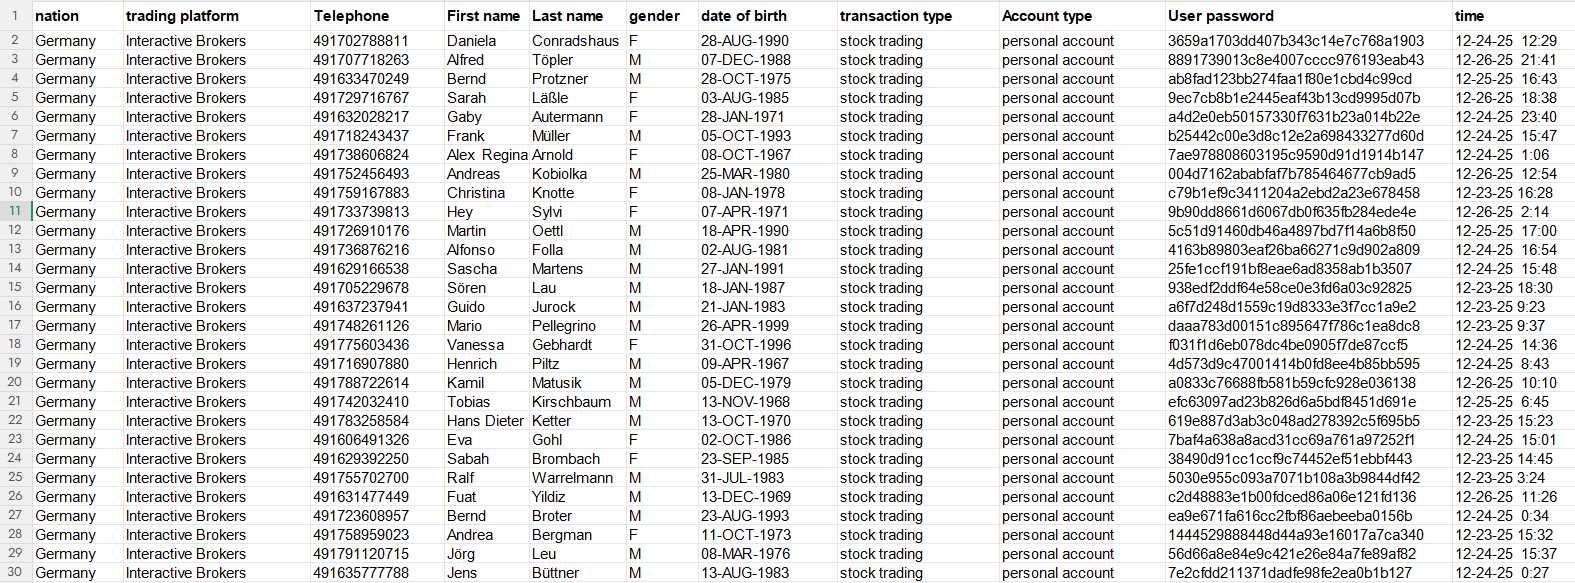Select row number 2 header

pyautogui.click(x=15, y=40)
